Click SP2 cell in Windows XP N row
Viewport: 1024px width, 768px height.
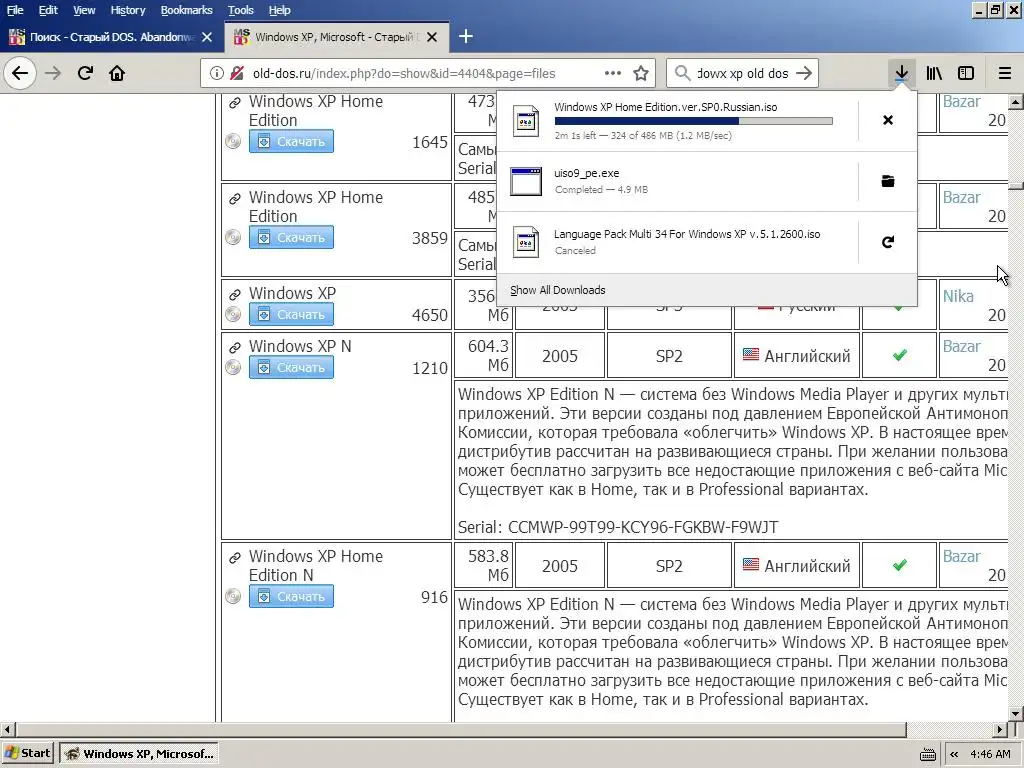(x=669, y=356)
